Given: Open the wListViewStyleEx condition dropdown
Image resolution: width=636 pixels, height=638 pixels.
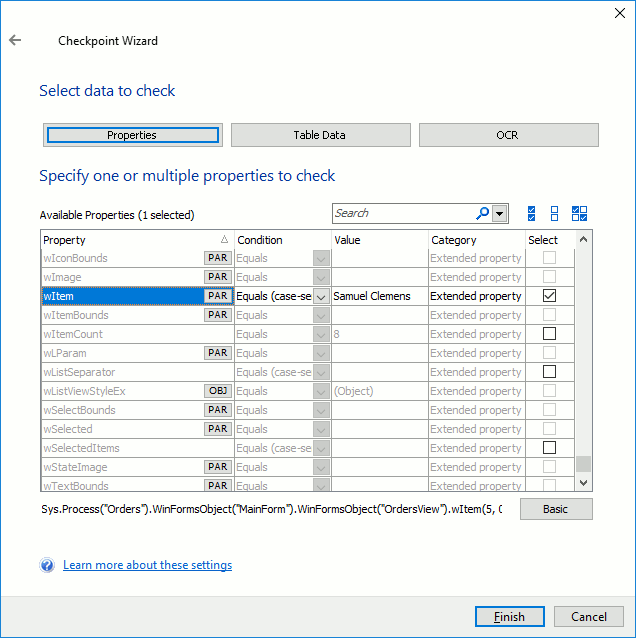Looking at the screenshot, I should click(x=321, y=391).
